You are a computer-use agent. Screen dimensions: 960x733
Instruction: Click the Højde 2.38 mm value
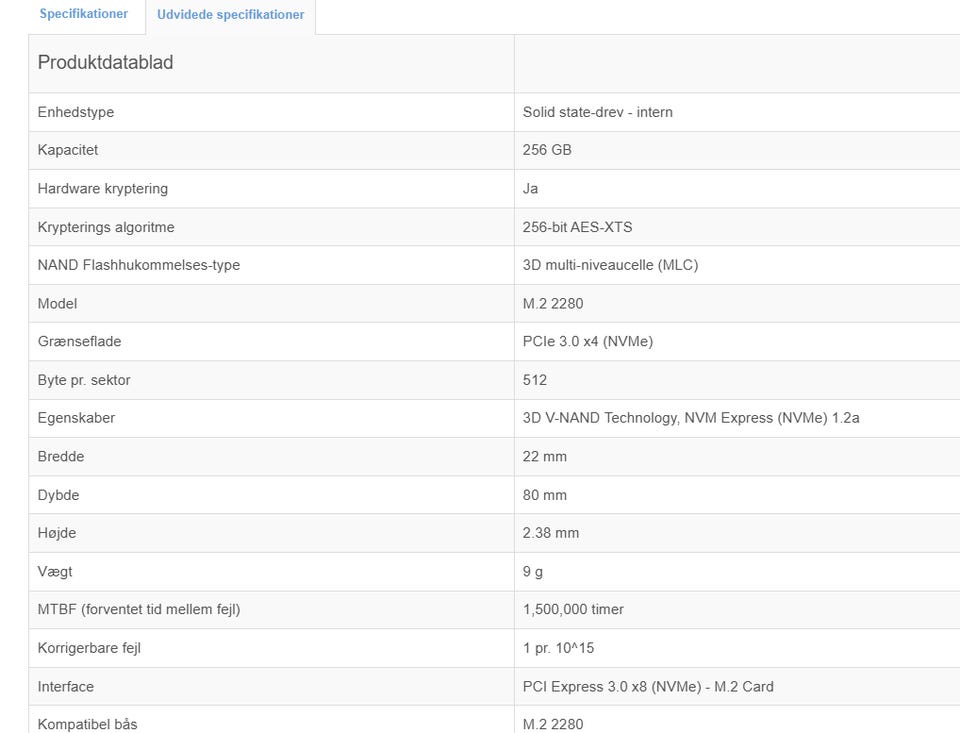coord(550,533)
